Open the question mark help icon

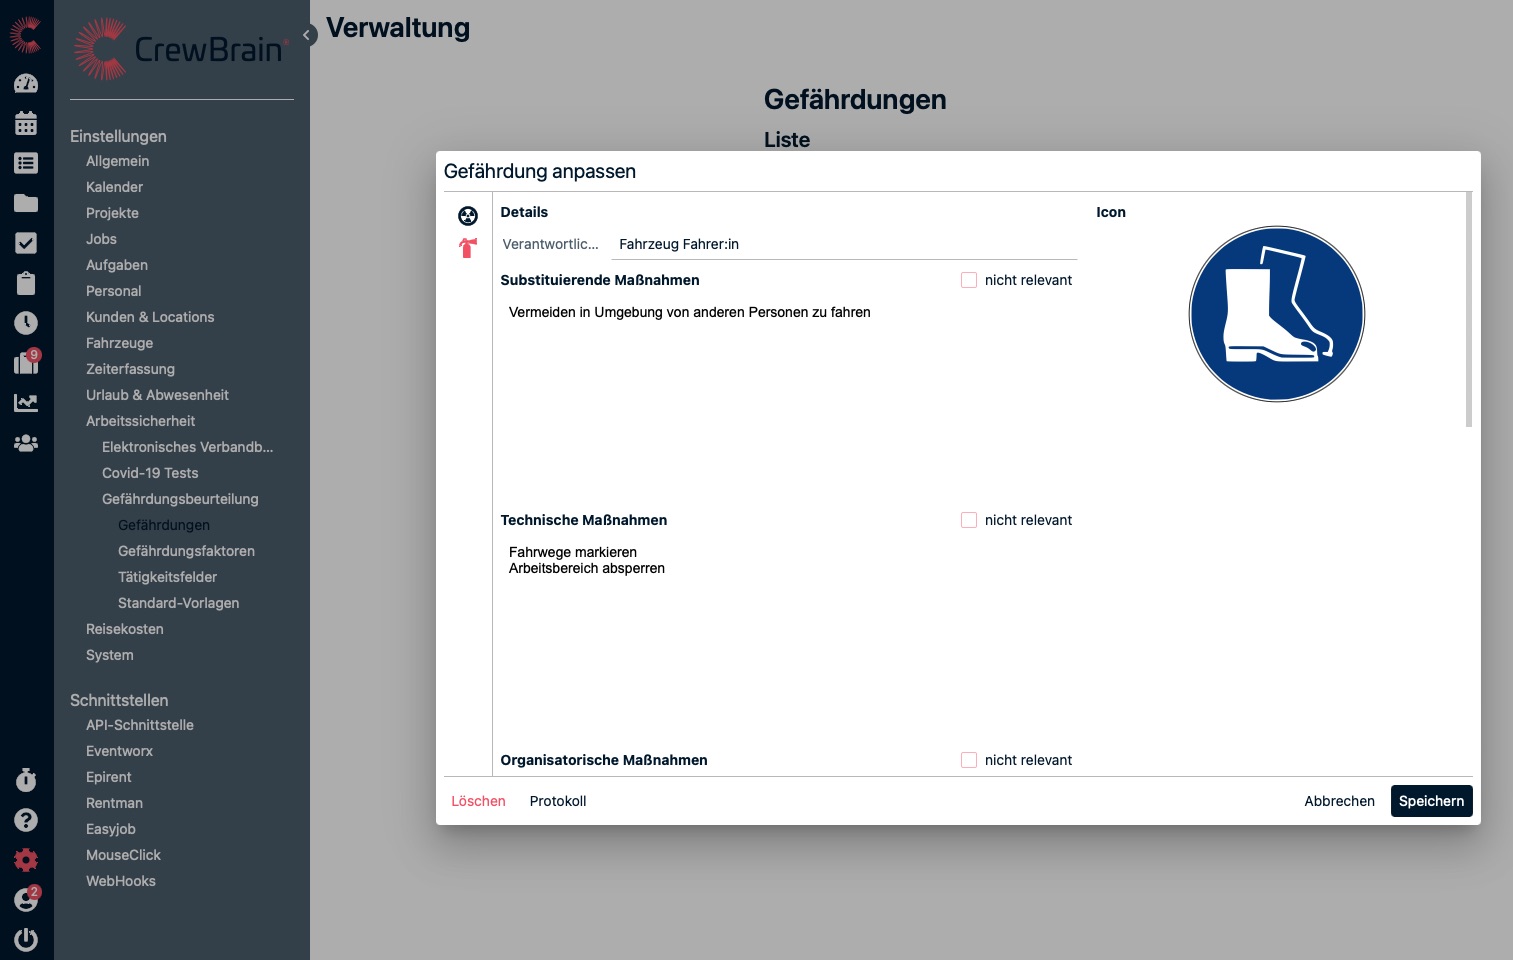pyautogui.click(x=26, y=820)
